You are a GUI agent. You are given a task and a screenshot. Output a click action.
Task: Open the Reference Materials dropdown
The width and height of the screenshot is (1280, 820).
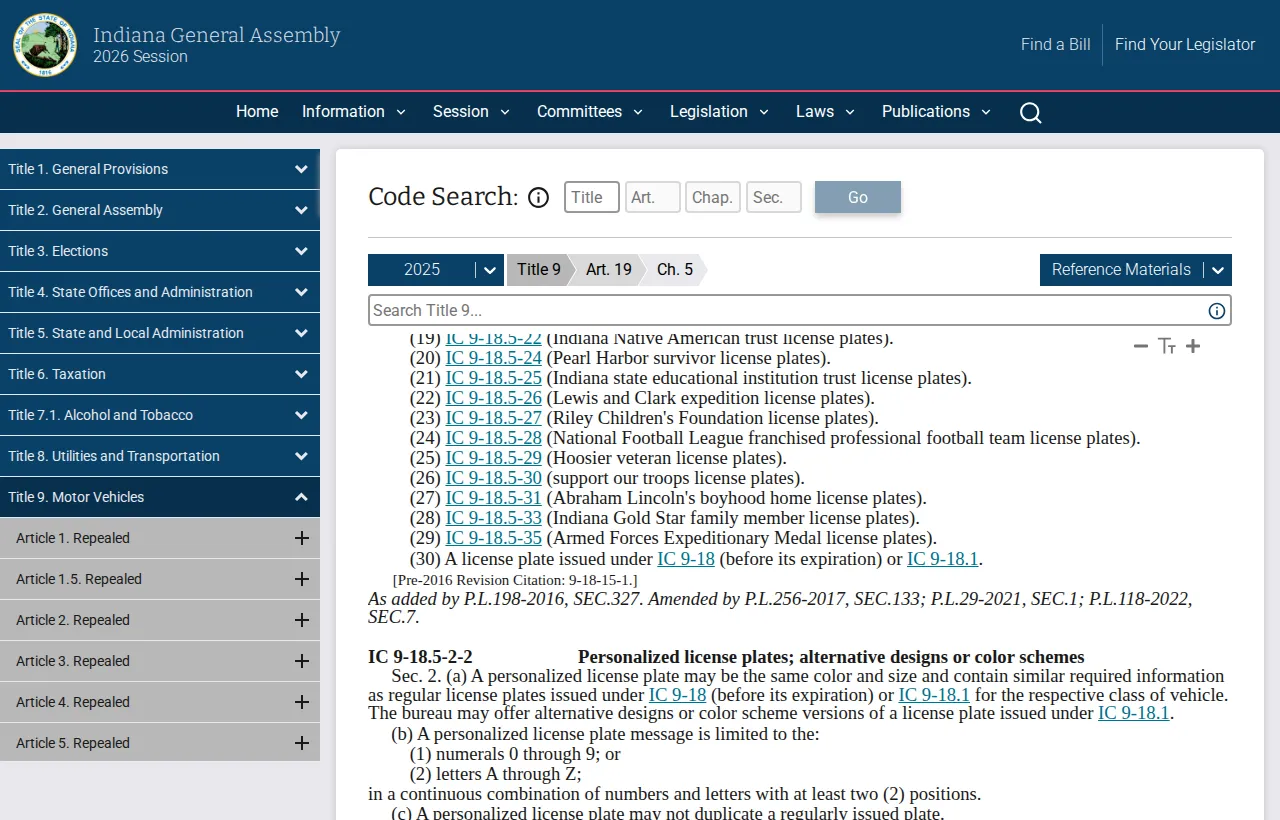(1217, 269)
